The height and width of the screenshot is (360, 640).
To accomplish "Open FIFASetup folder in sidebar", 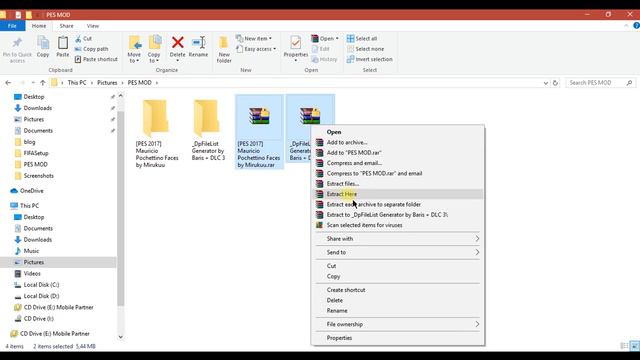I will click(x=36, y=153).
